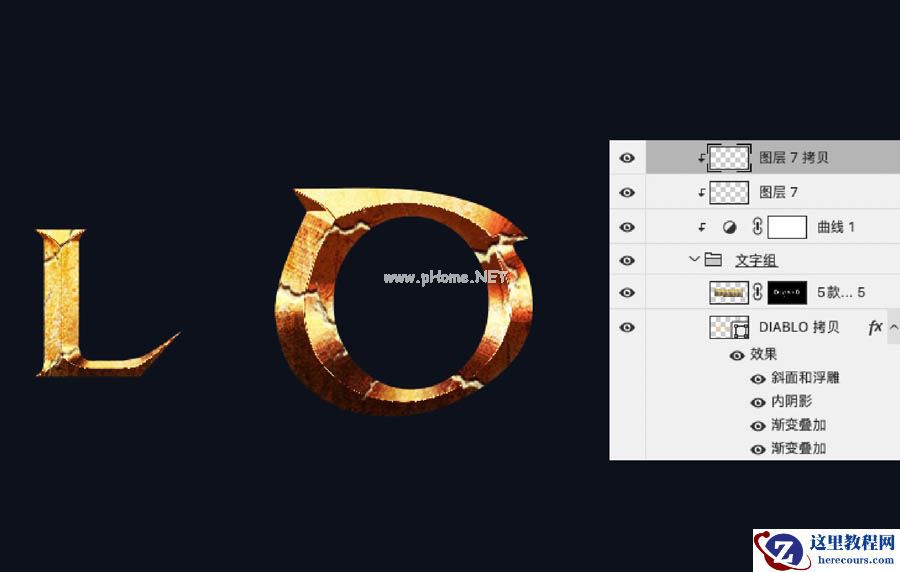Click the link icon on 曲线 1 mask
The image size is (900, 572).
point(758,227)
